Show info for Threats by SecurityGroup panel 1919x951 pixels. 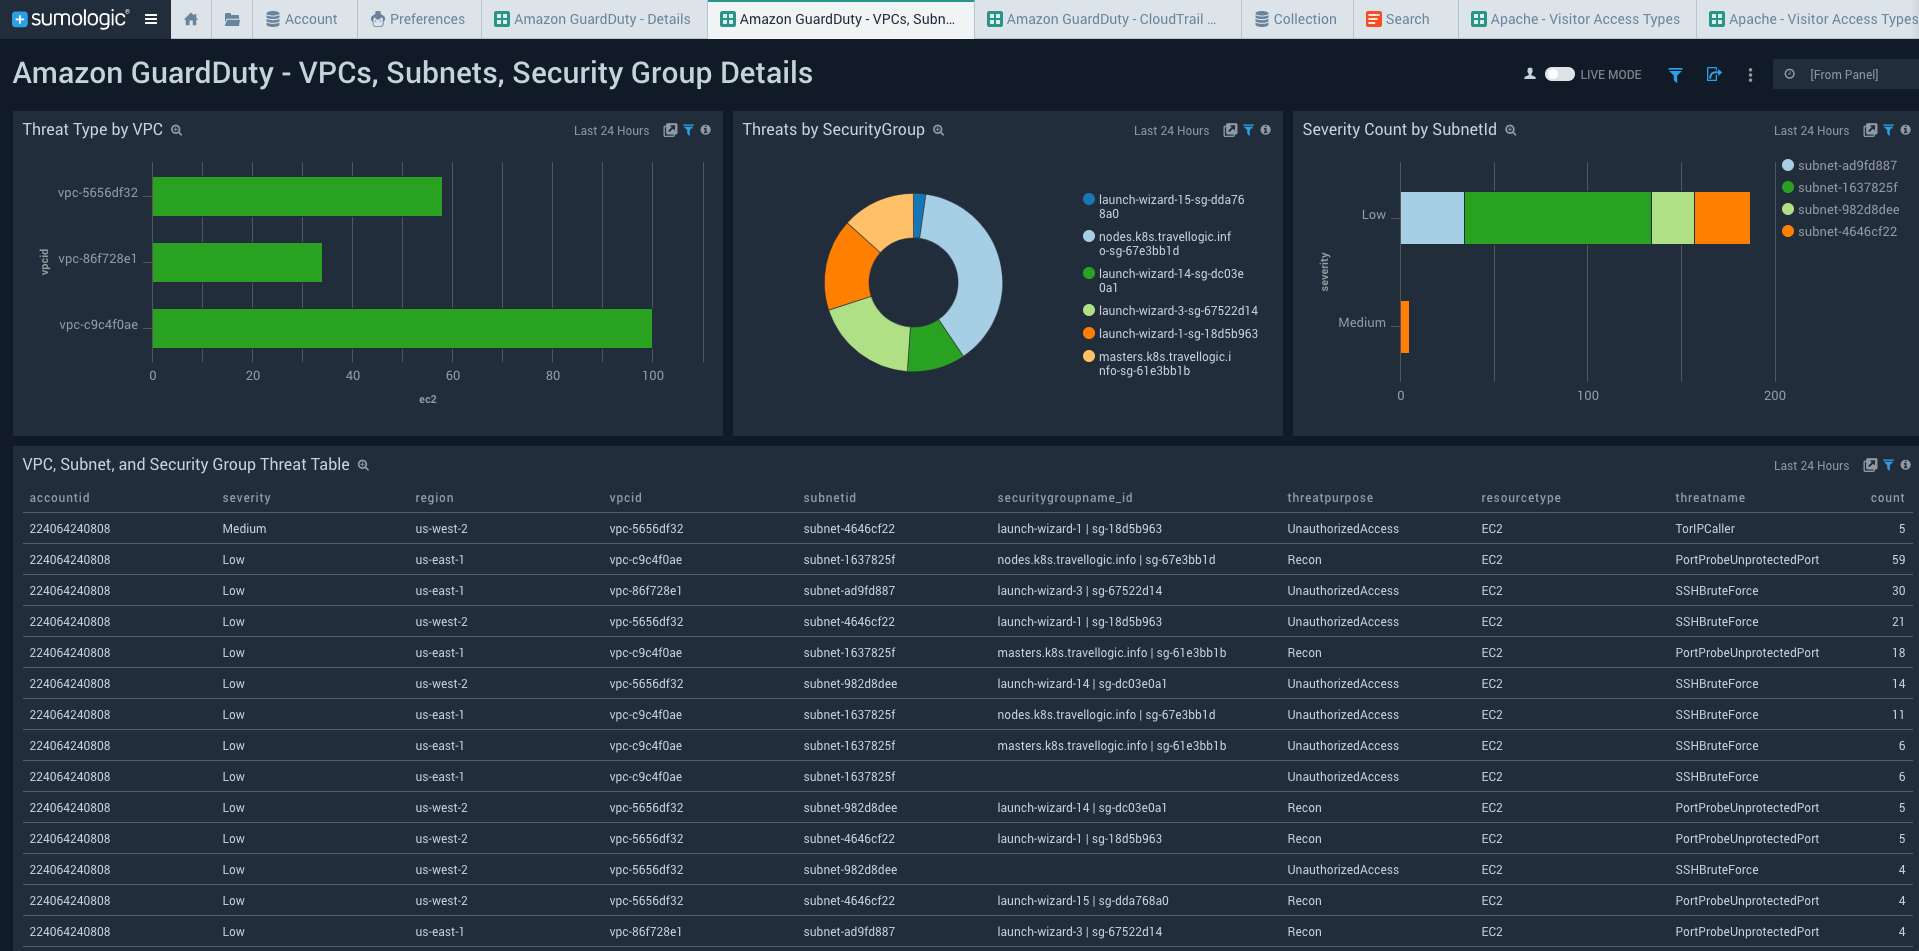tap(1266, 130)
